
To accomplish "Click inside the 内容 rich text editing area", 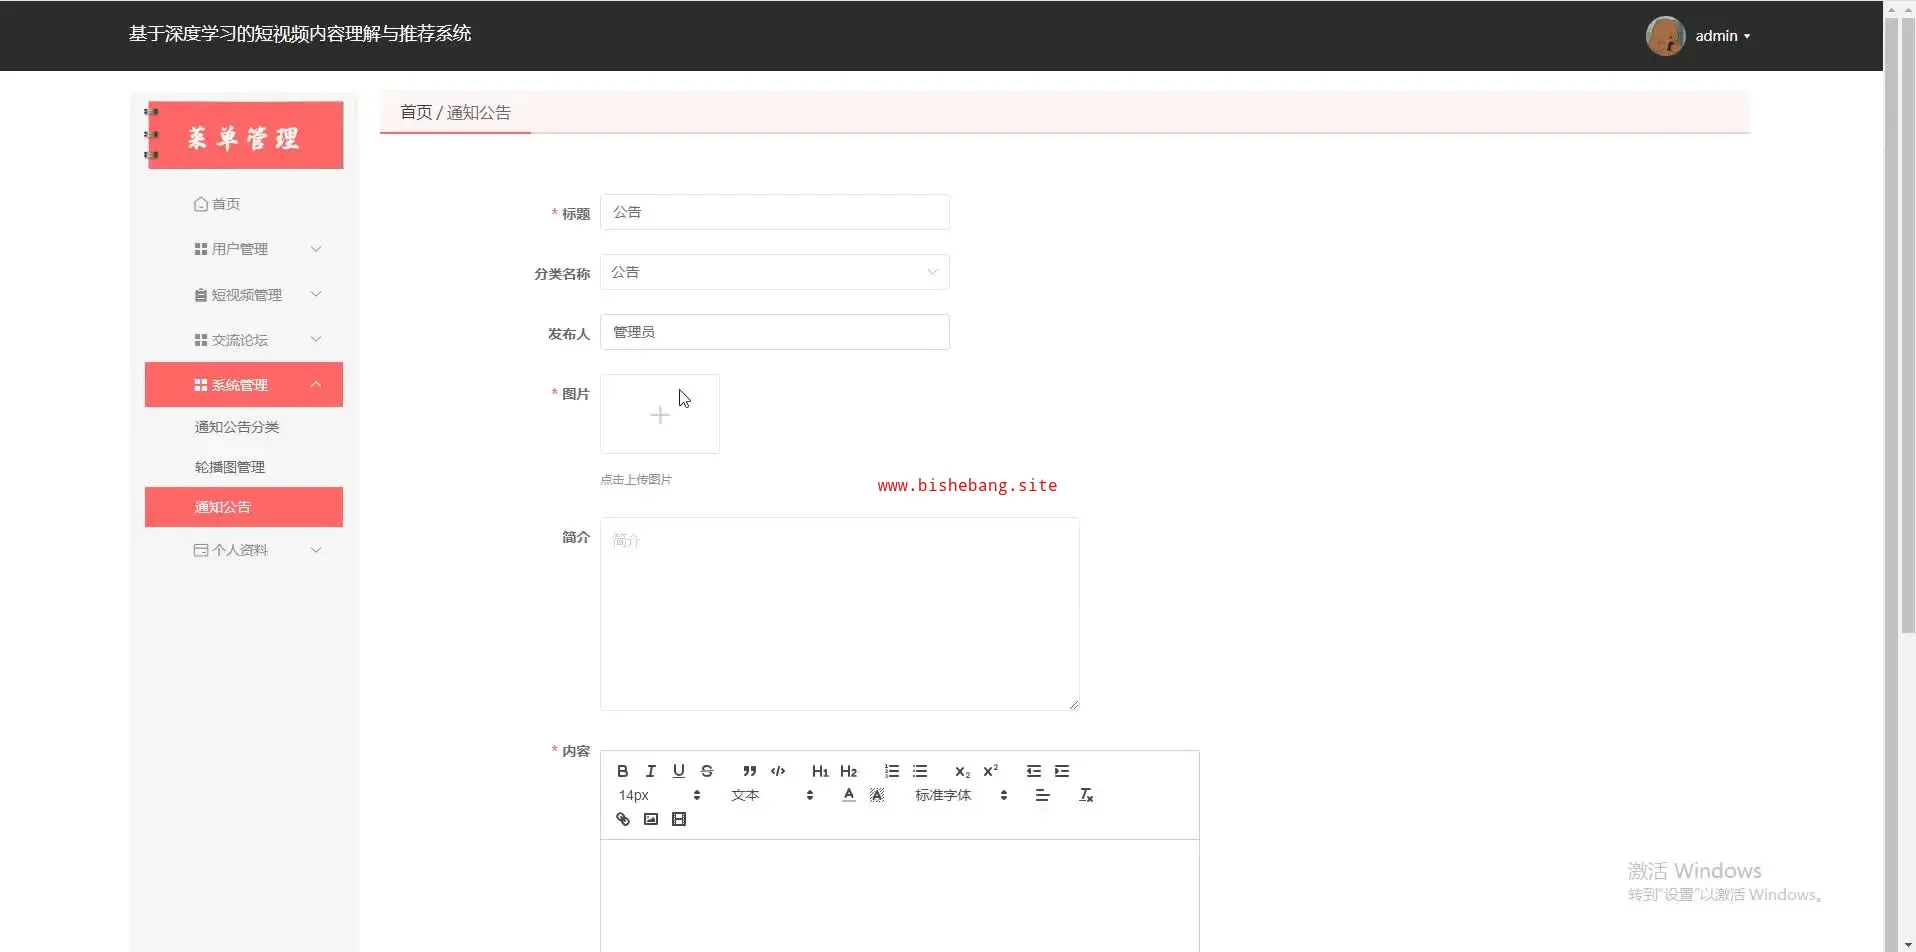I will tap(900, 895).
